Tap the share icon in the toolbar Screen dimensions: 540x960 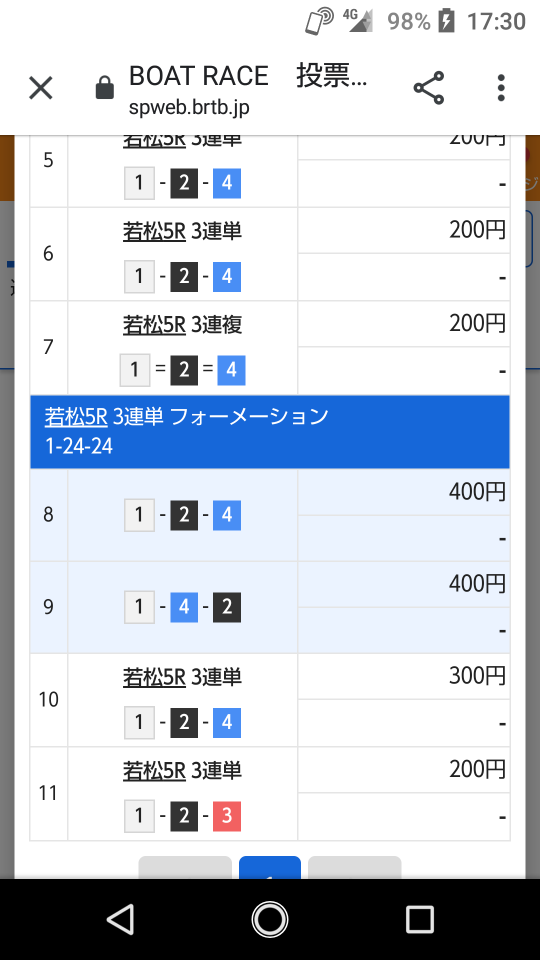[x=429, y=88]
